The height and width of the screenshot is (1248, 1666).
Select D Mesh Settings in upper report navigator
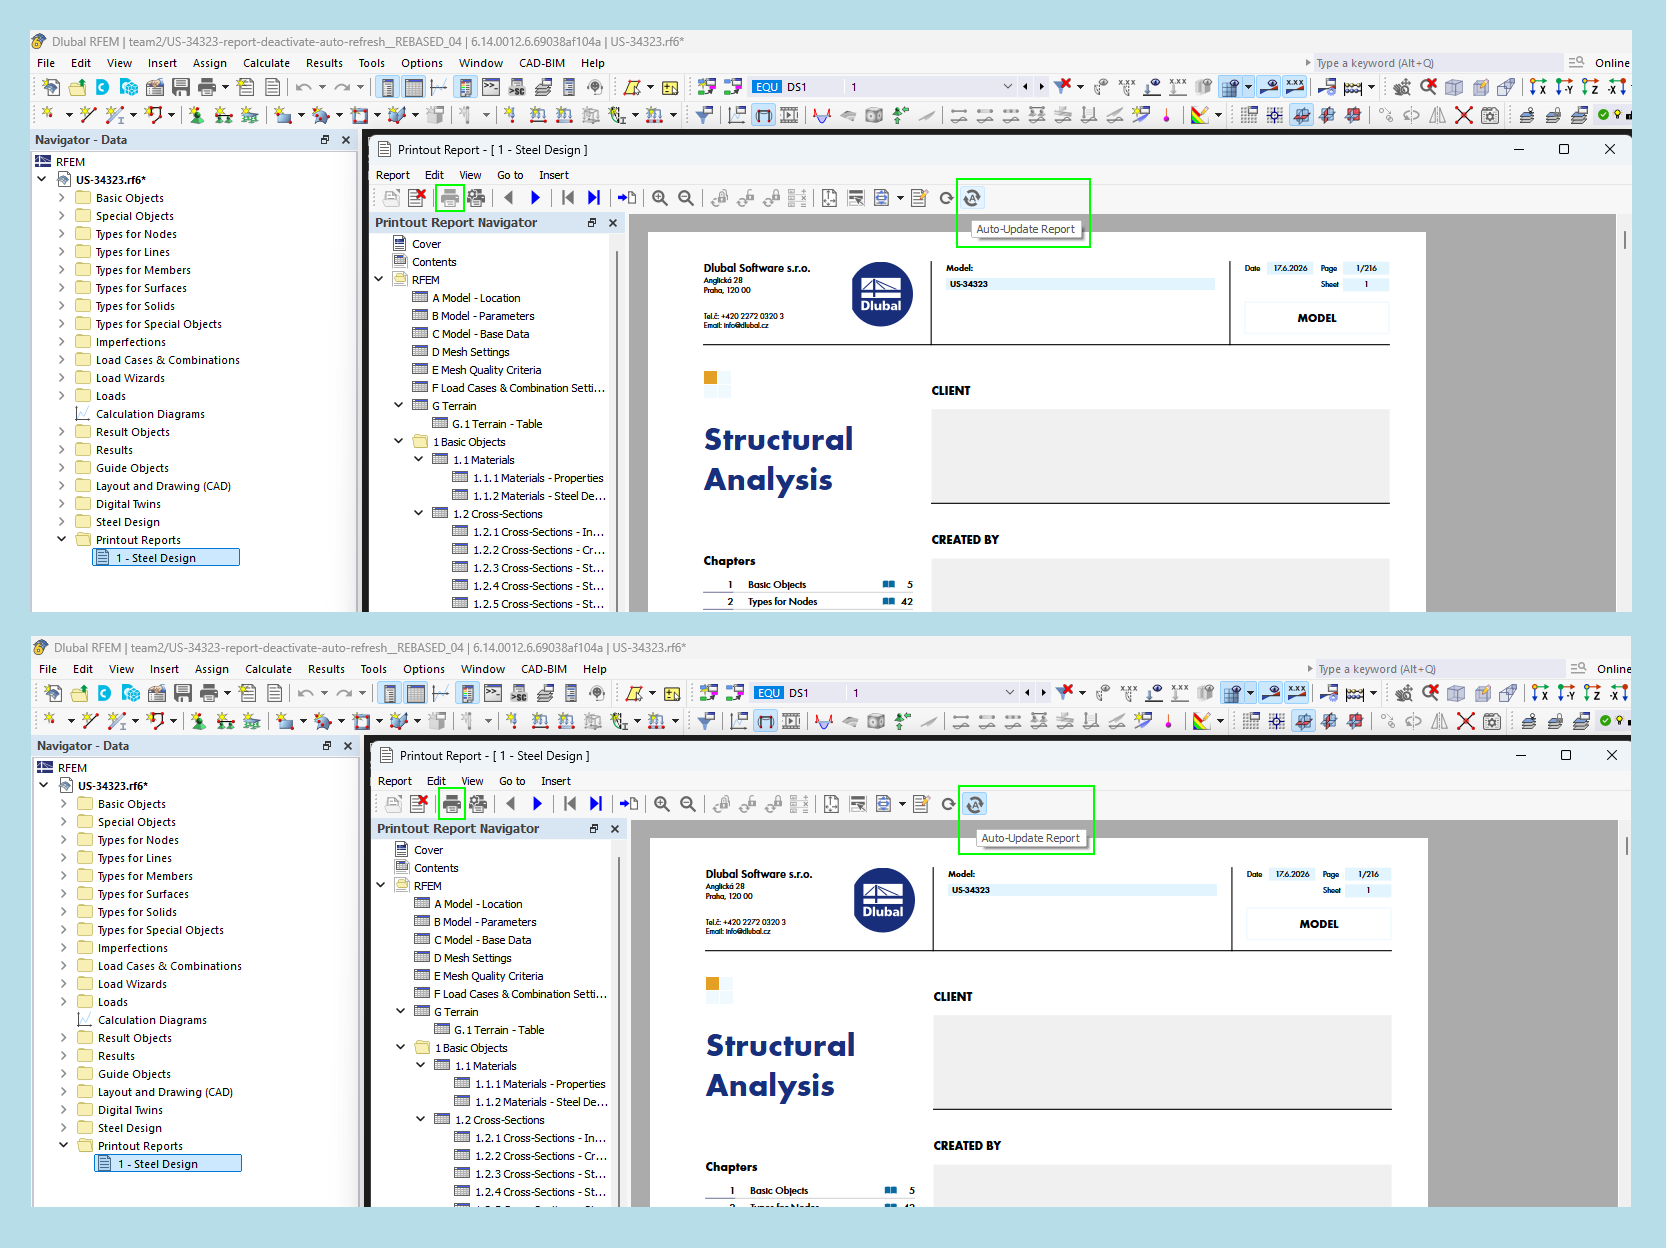click(471, 352)
